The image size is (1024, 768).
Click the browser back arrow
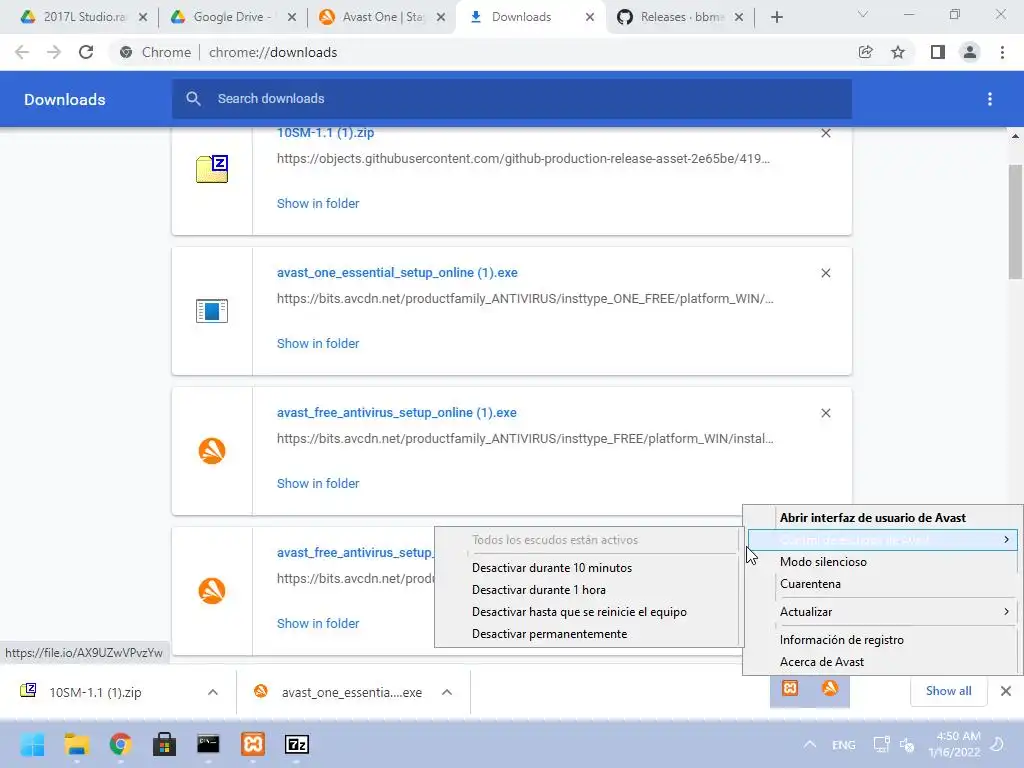22,52
